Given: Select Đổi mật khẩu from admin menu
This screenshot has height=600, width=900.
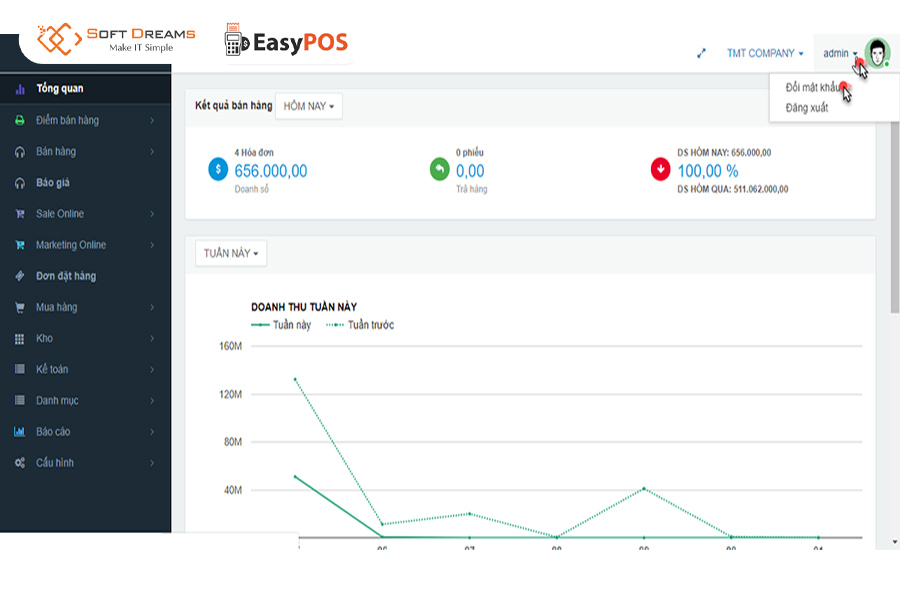Looking at the screenshot, I should point(814,88).
